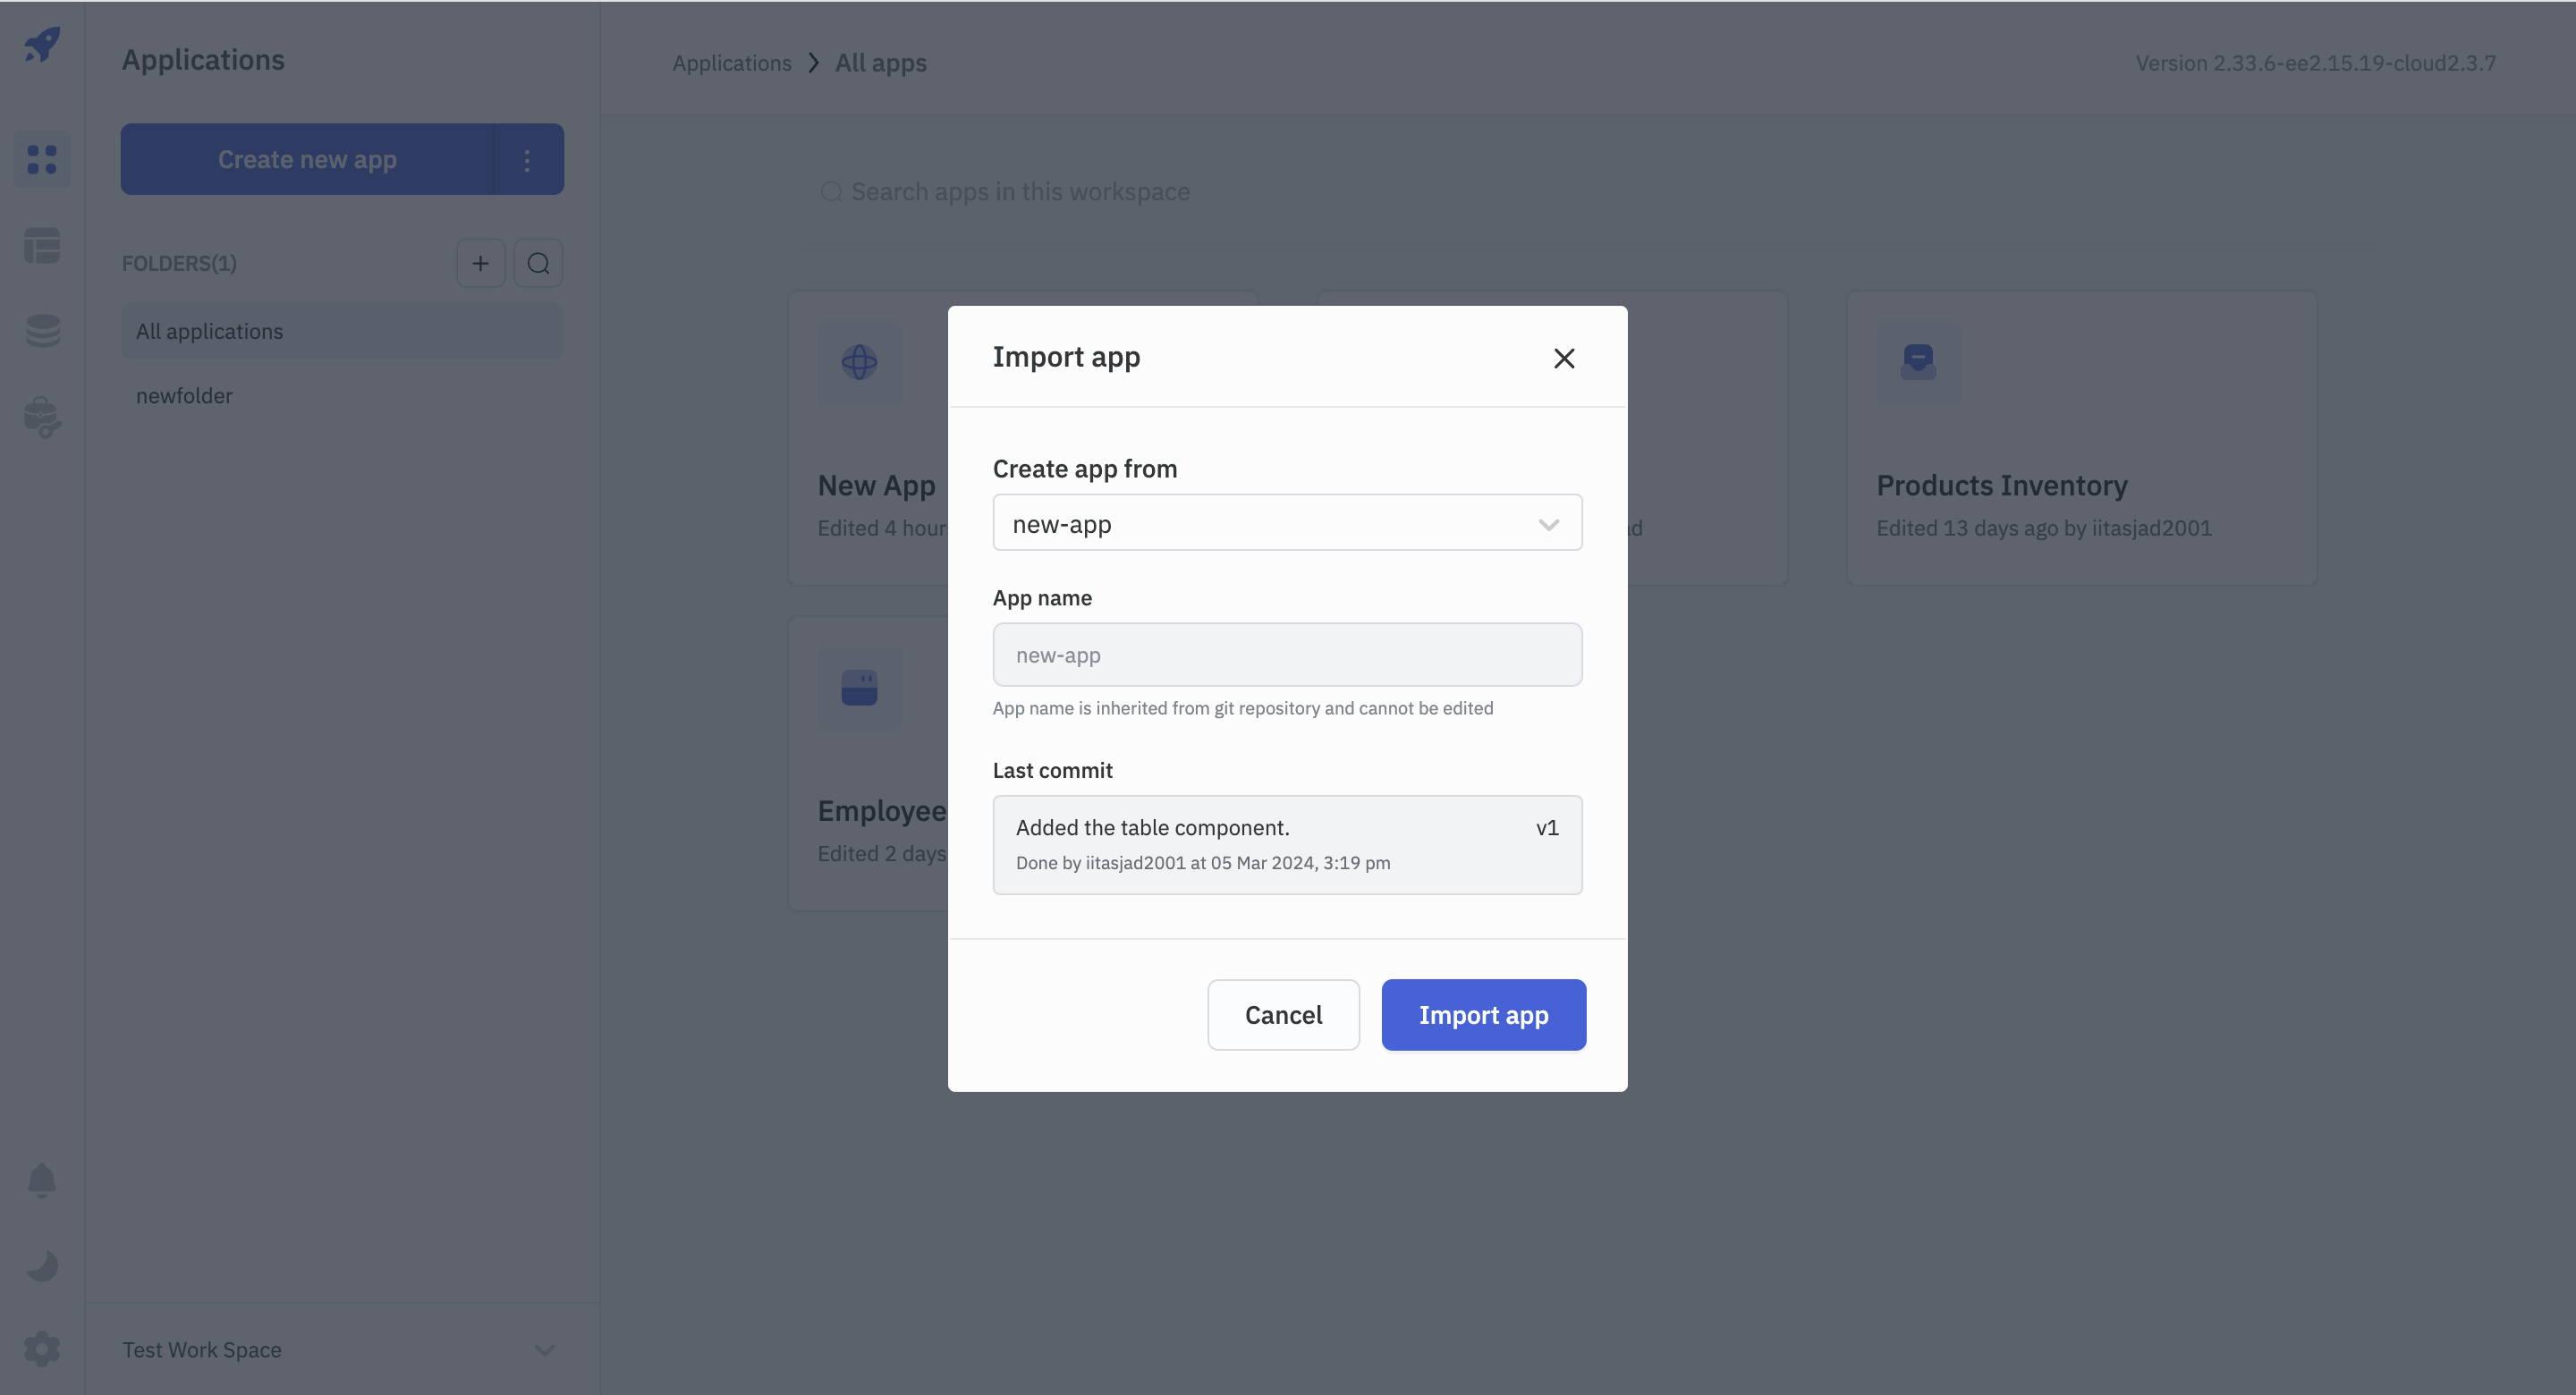Image resolution: width=2576 pixels, height=1395 pixels.
Task: Expand the Test Work Space switcher
Action: coord(342,1350)
